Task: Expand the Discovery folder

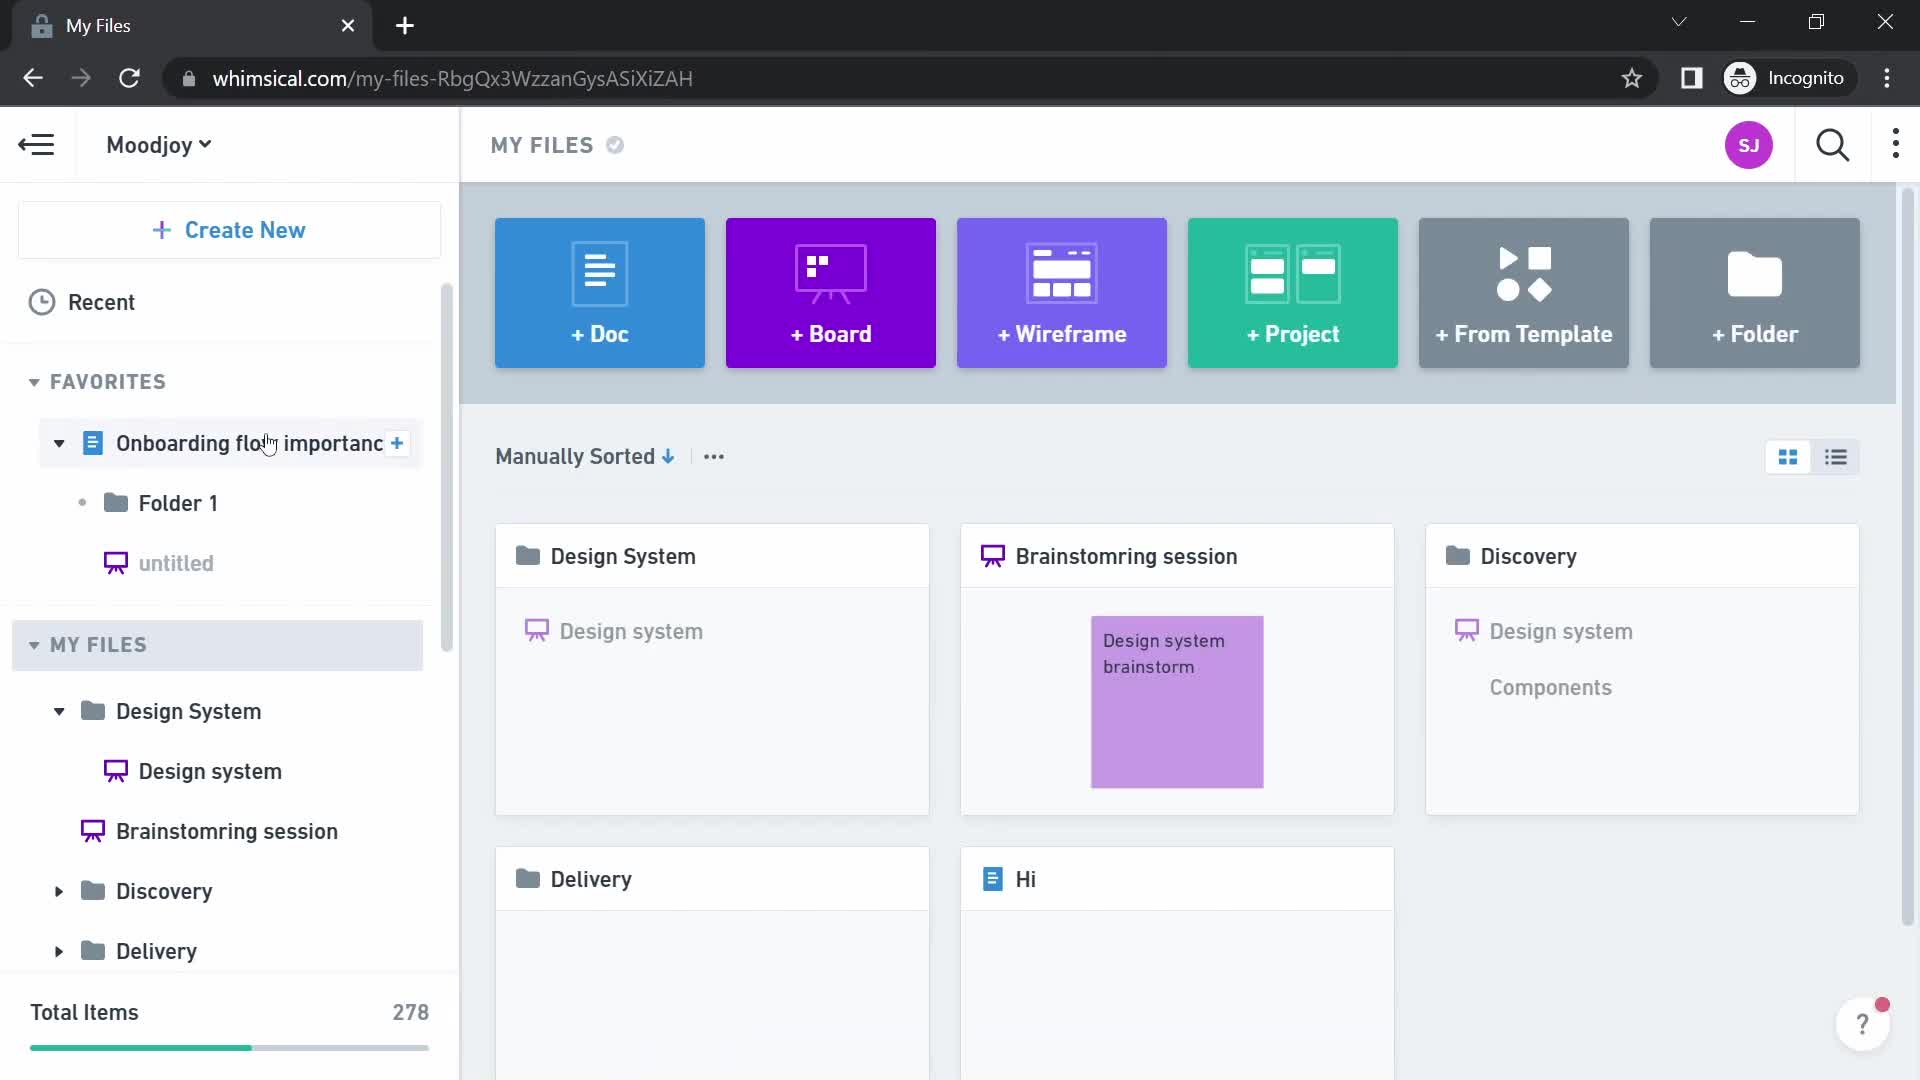Action: (58, 891)
